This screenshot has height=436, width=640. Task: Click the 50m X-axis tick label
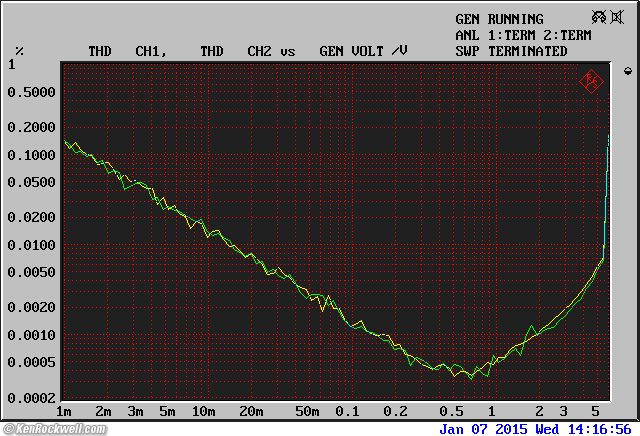pyautogui.click(x=307, y=412)
